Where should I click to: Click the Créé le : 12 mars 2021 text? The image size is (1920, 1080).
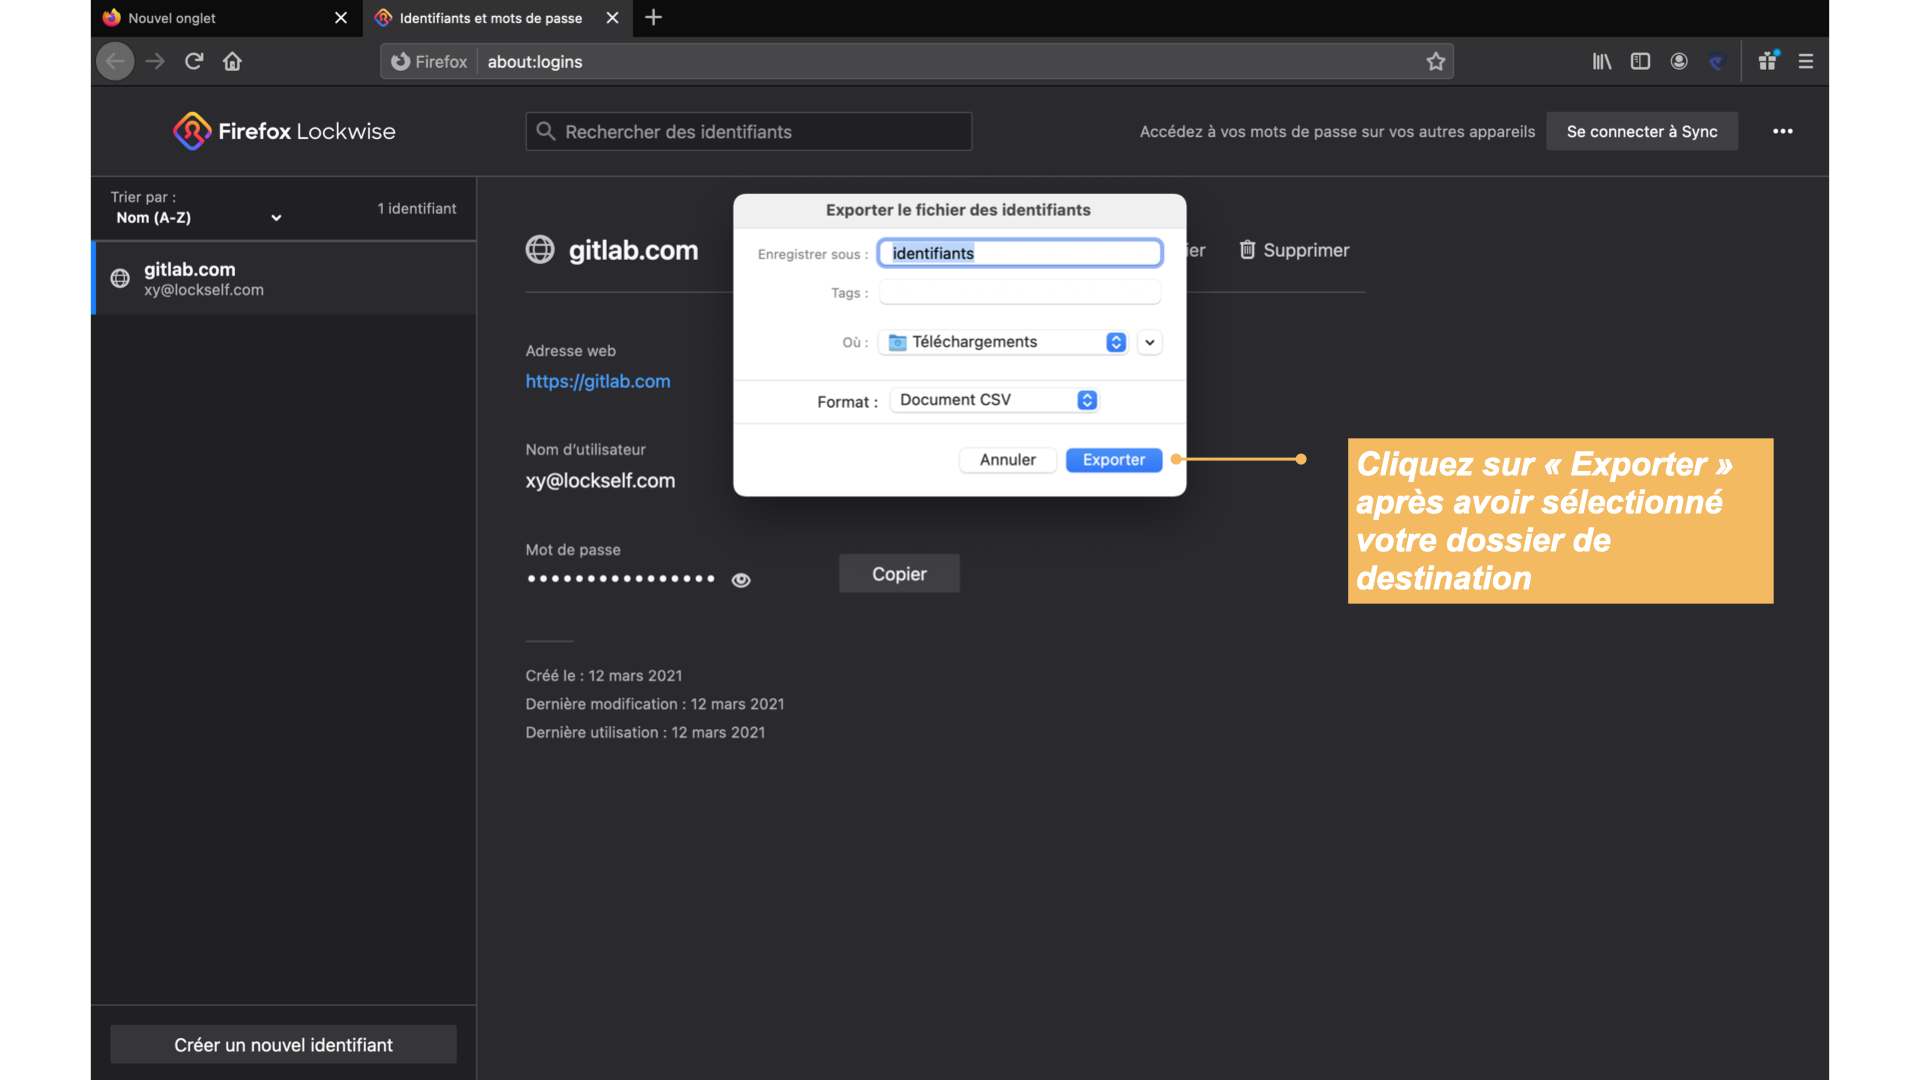[604, 676]
